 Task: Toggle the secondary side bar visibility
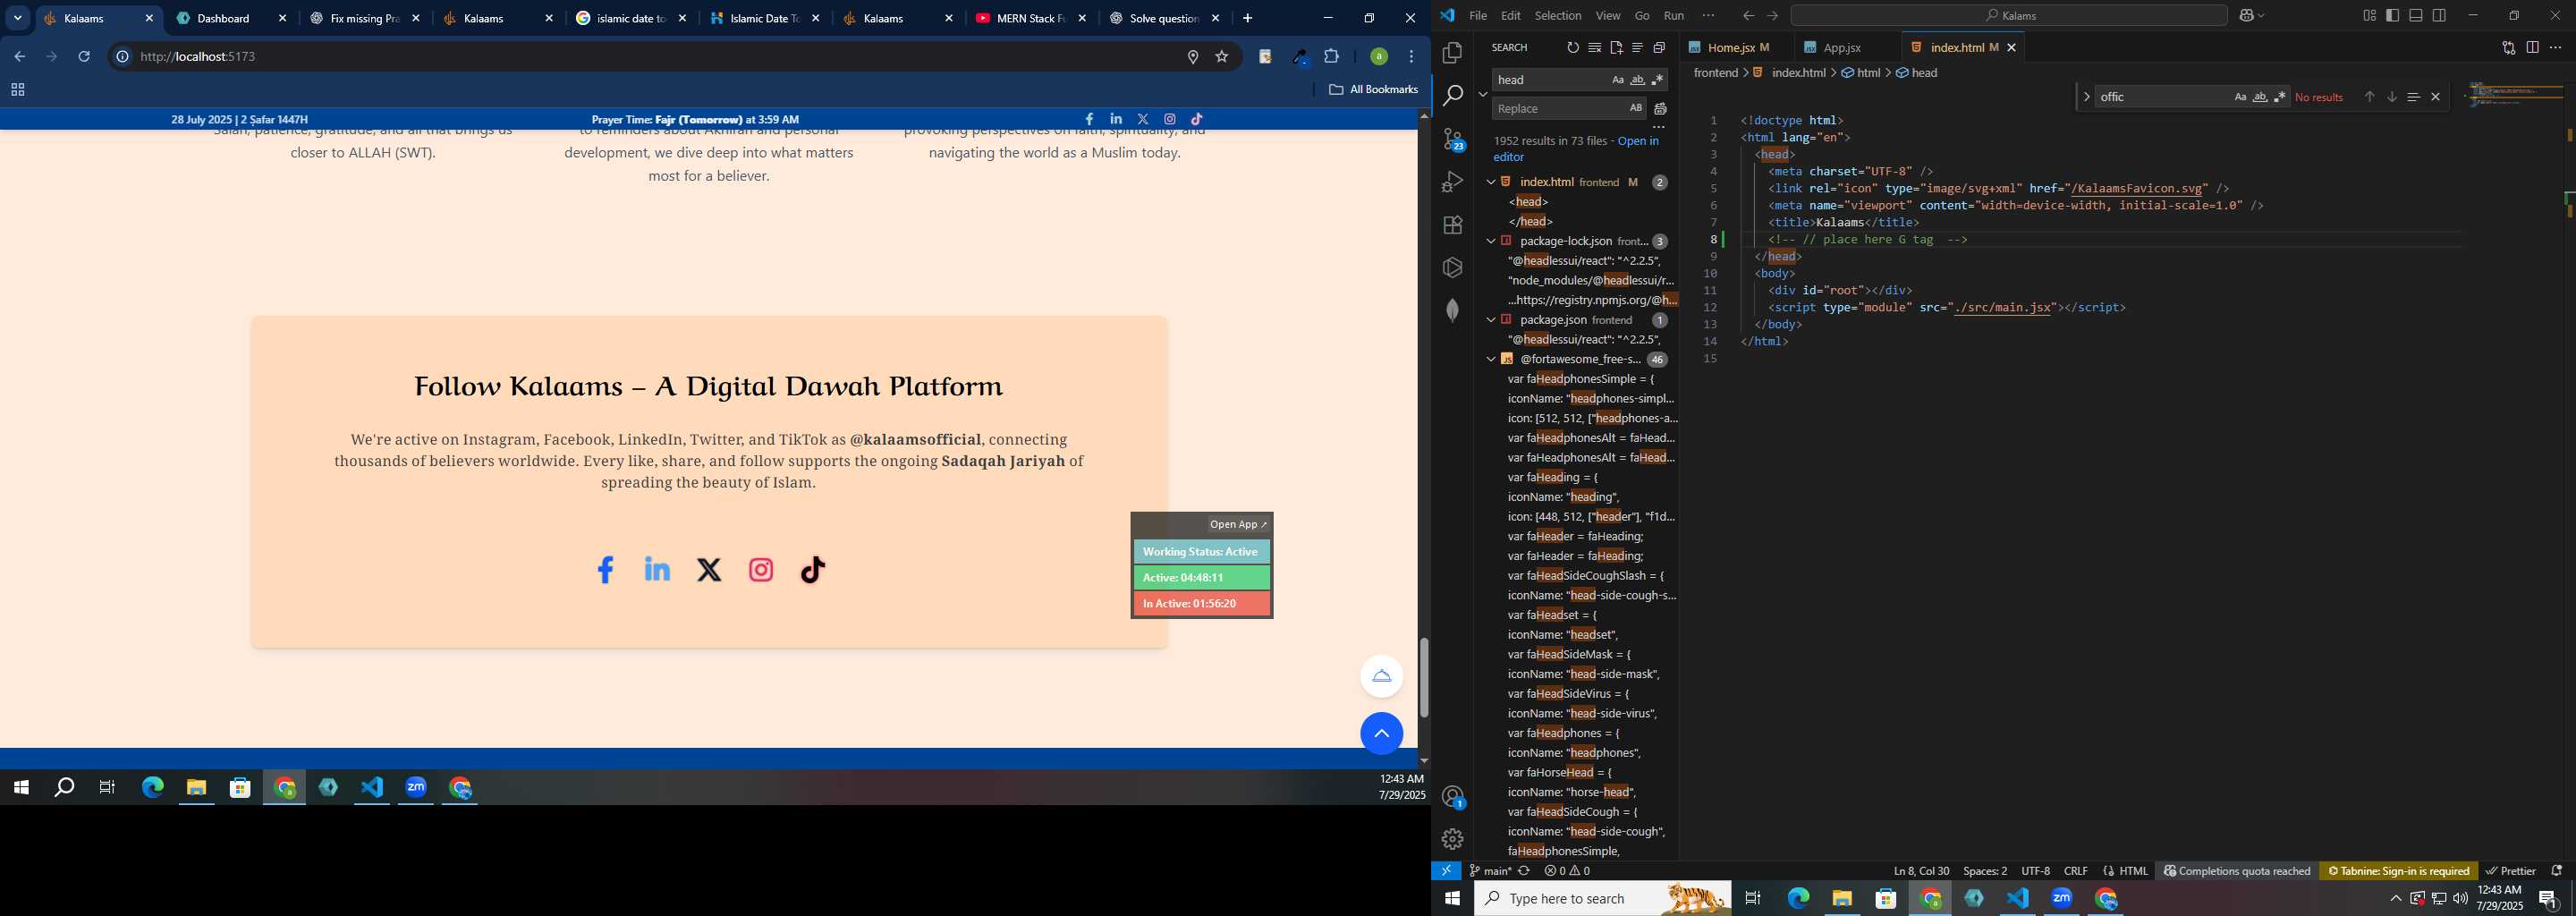pos(2439,16)
